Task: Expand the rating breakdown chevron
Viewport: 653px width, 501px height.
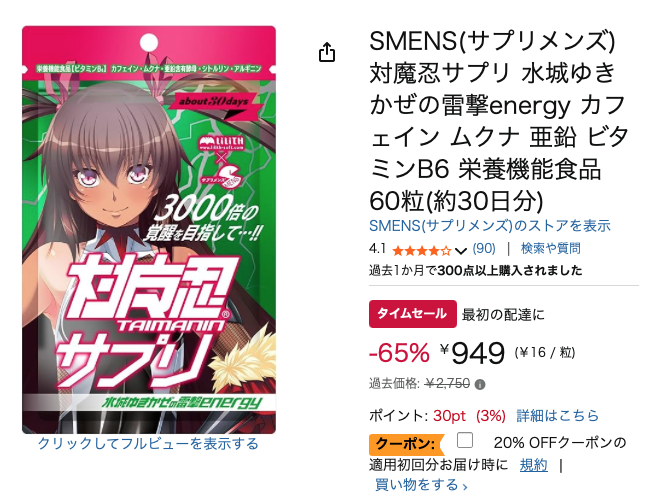Action: pos(461,251)
